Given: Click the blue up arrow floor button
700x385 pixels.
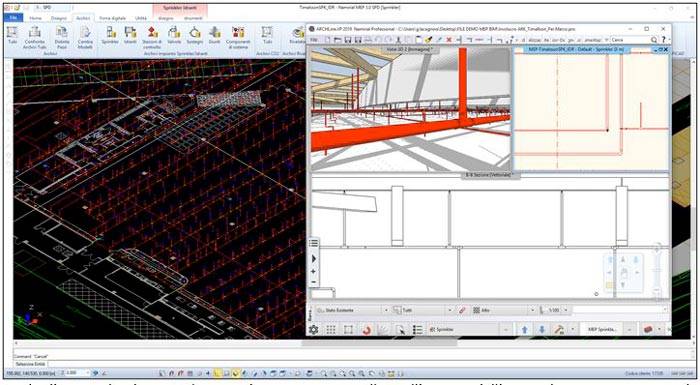Looking at the screenshot, I should 525,330.
